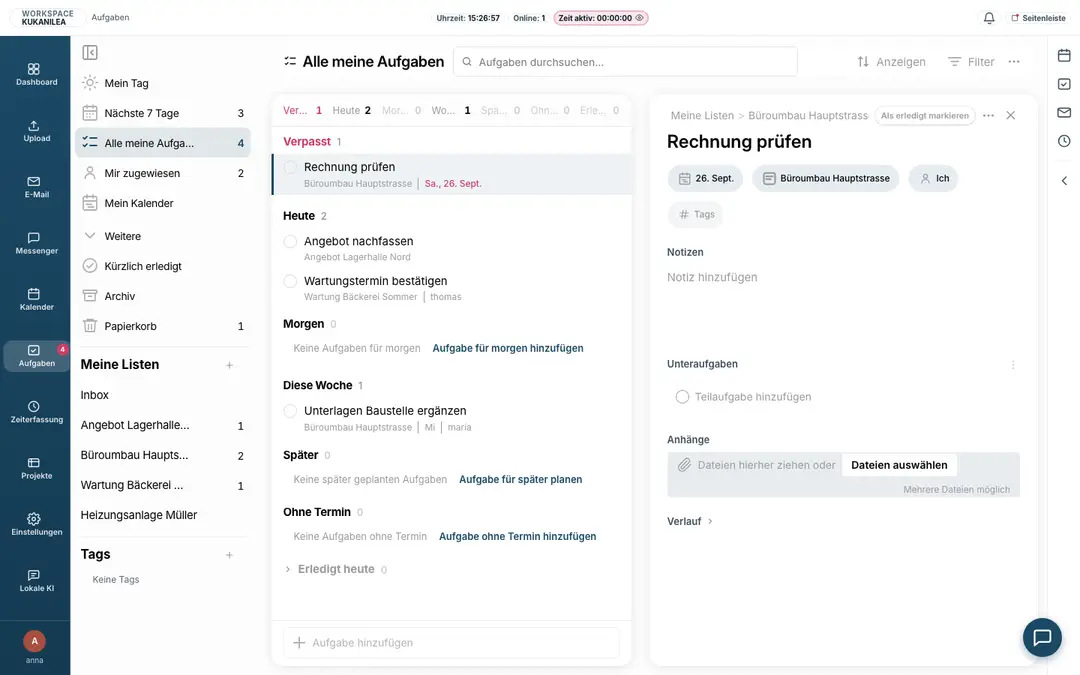Open the Ich assignee chip
The width and height of the screenshot is (1080, 675).
coord(933,178)
